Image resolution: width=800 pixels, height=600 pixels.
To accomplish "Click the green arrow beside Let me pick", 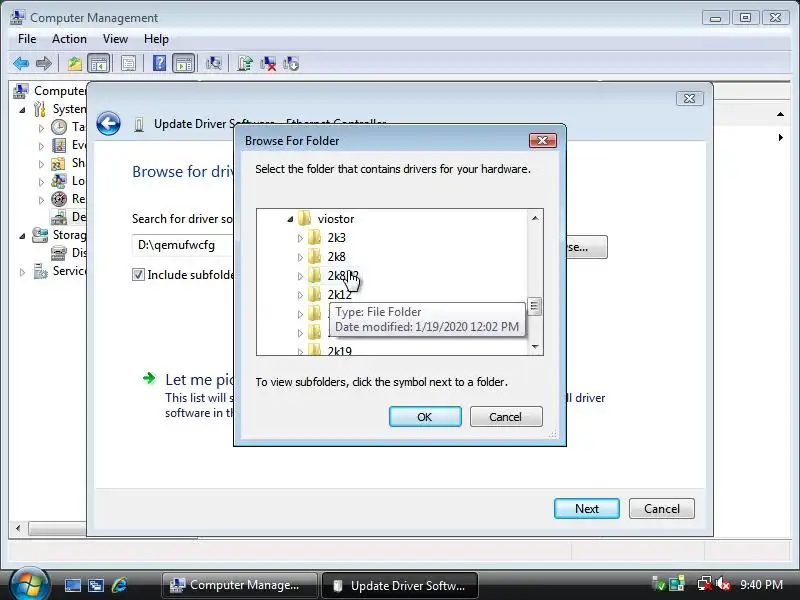I will (149, 378).
